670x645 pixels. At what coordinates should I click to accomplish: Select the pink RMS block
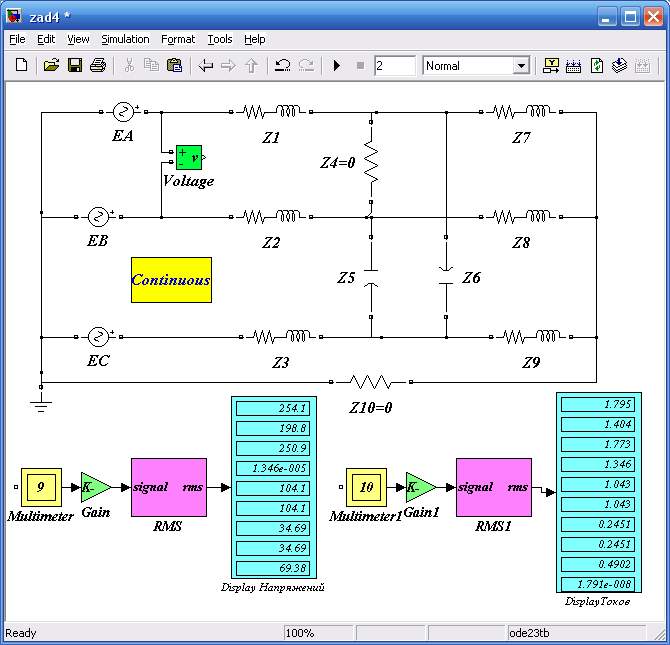click(x=169, y=488)
